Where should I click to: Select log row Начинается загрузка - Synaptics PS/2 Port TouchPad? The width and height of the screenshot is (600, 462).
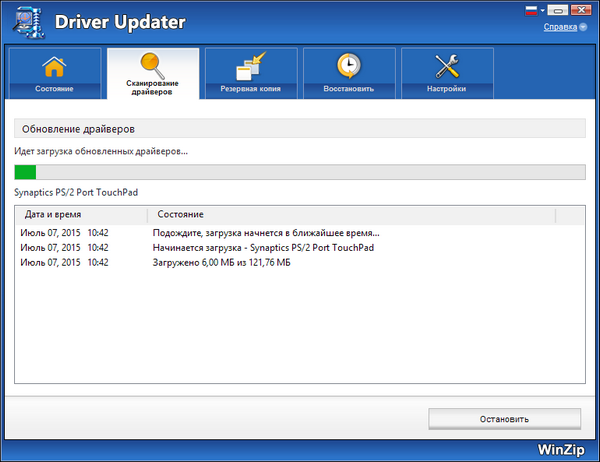[x=300, y=248]
